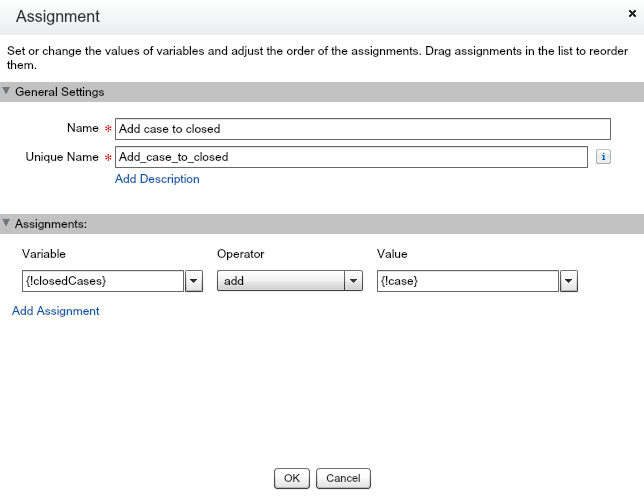The image size is (644, 496).
Task: Select the 'add' operator box
Action: click(x=281, y=281)
